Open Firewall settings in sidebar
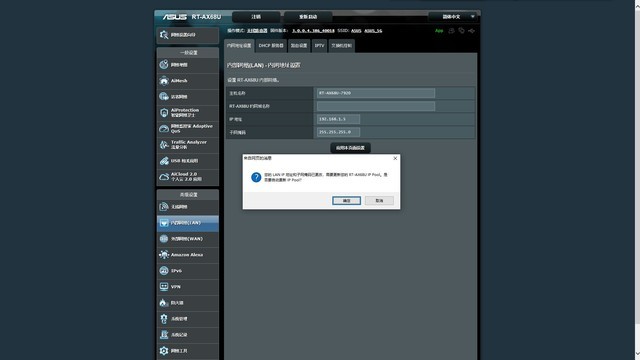640x360 pixels. pos(187,303)
